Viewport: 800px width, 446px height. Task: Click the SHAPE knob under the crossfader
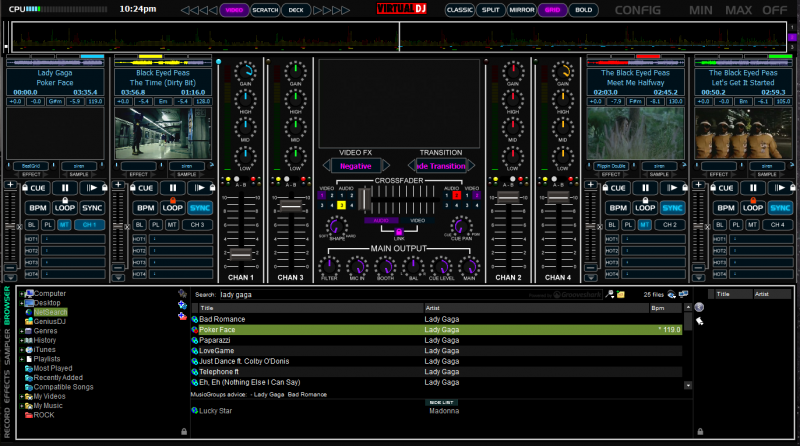337,226
